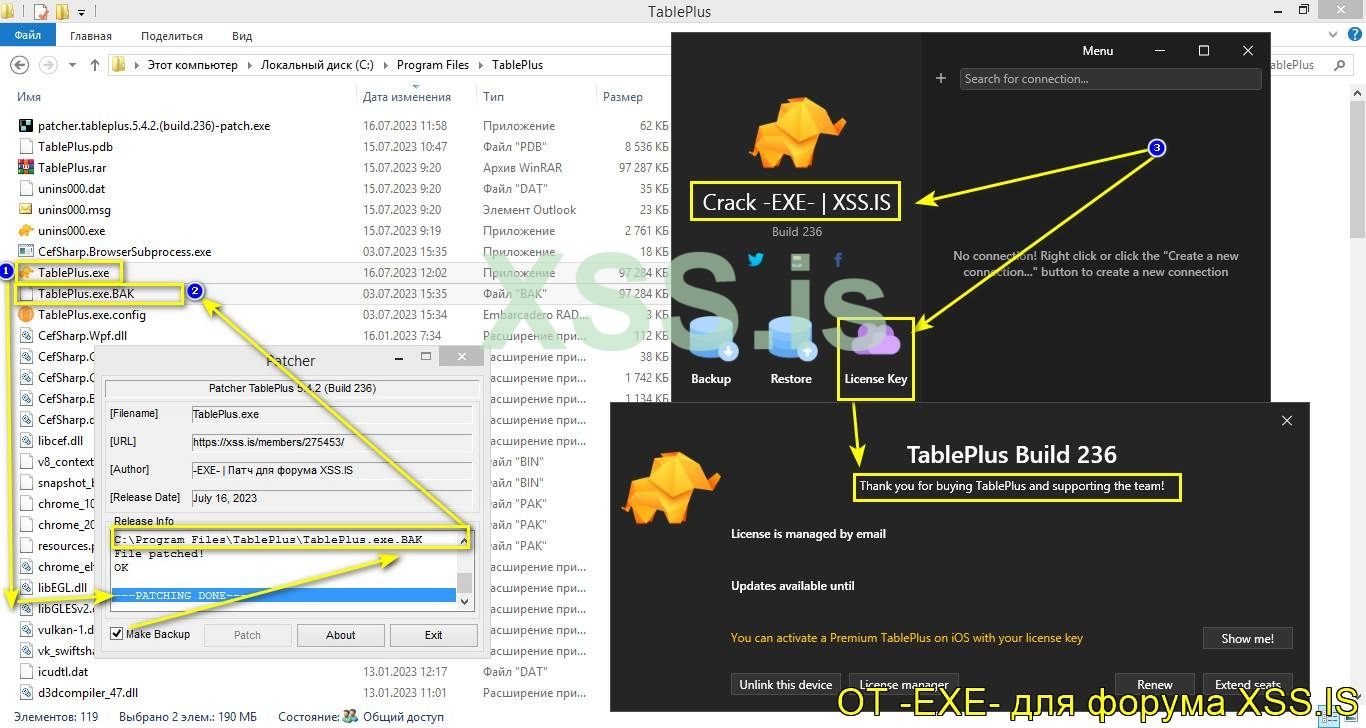The height and width of the screenshot is (728, 1366).
Task: Click the Release Info scrollbar down arrow
Action: coord(464,601)
